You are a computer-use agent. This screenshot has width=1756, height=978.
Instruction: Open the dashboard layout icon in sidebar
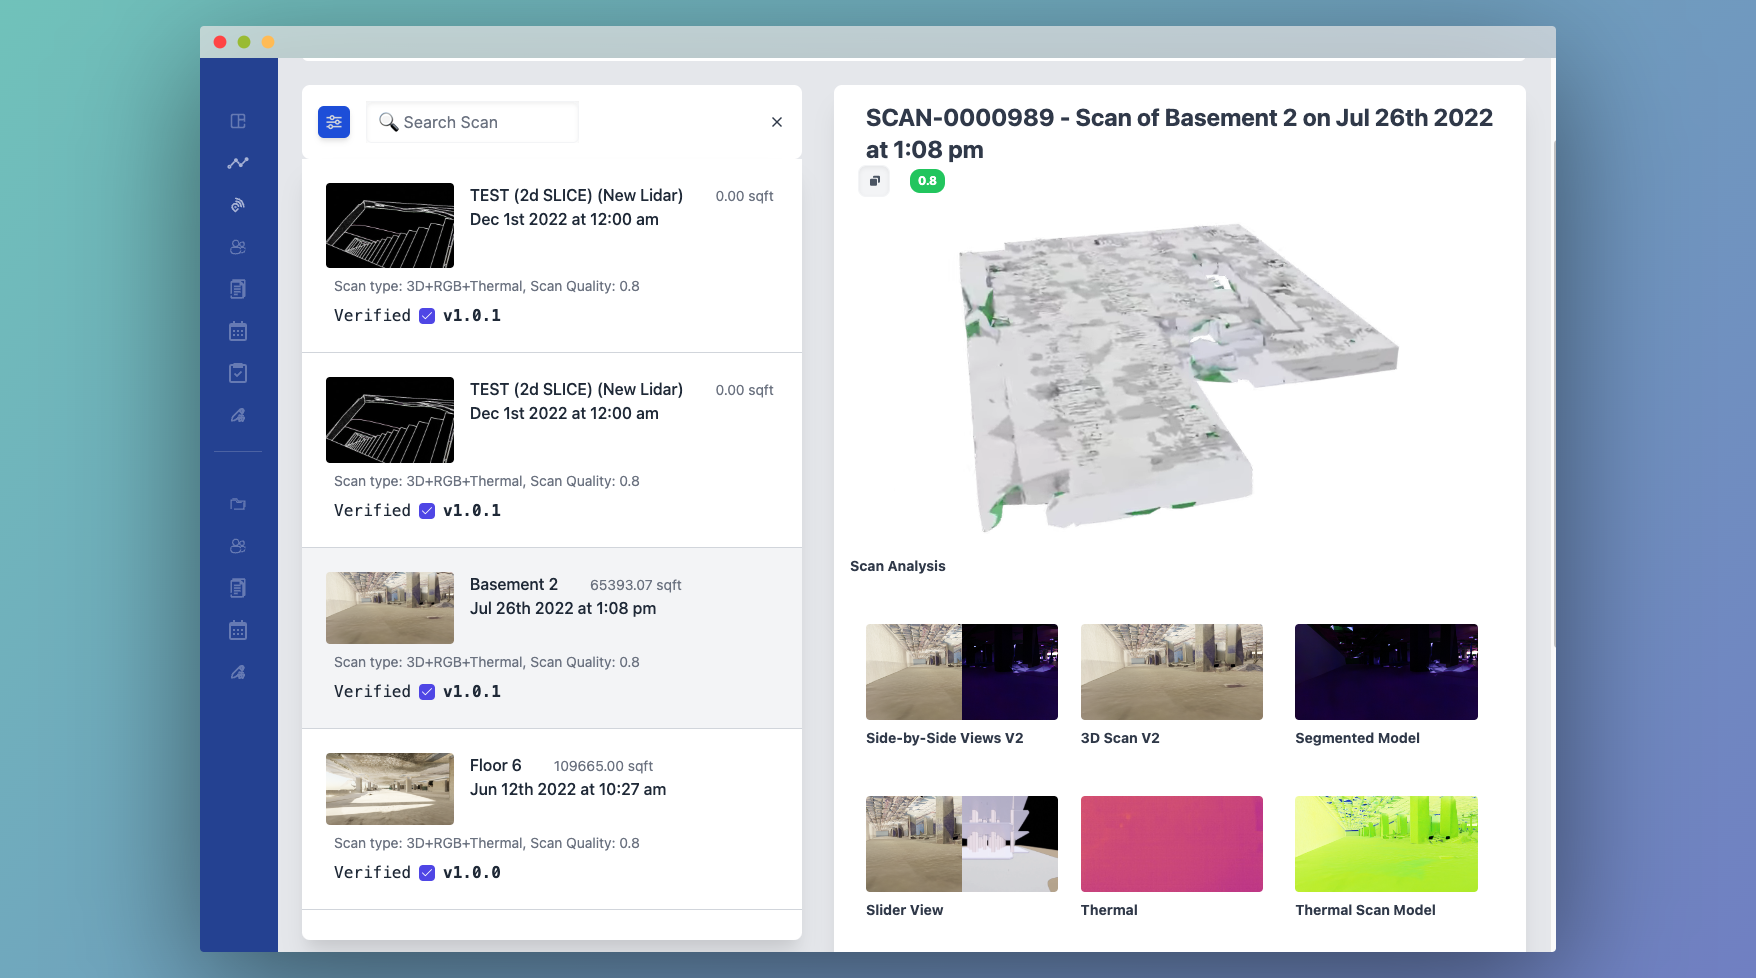(x=238, y=121)
